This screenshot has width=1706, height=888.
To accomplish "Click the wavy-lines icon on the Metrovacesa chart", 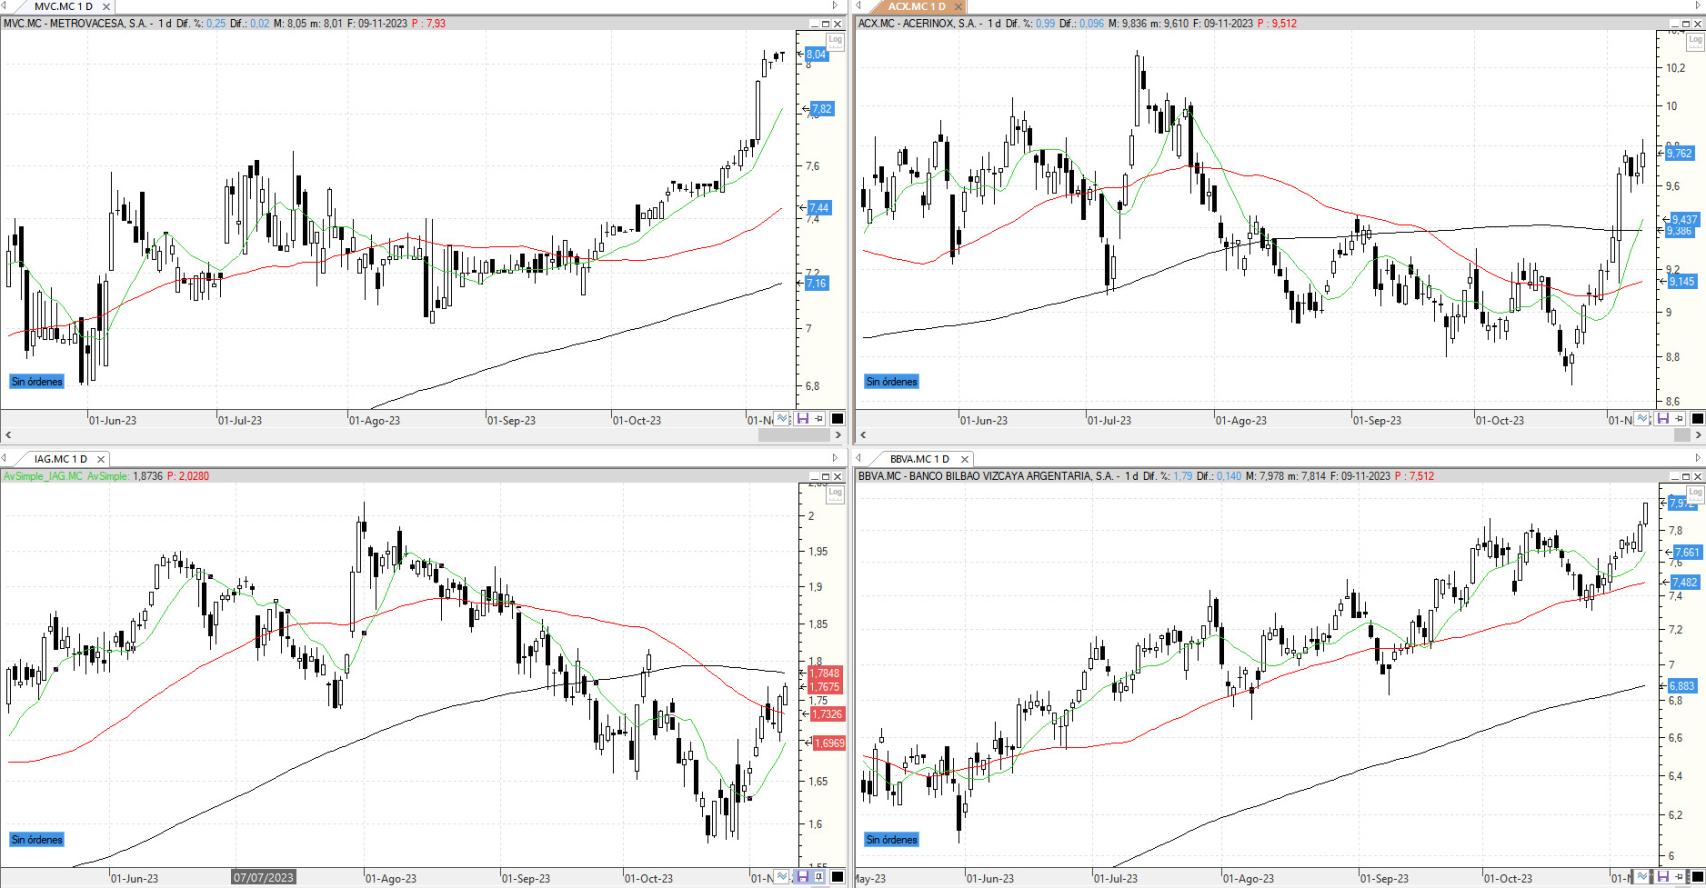I will coord(782,419).
